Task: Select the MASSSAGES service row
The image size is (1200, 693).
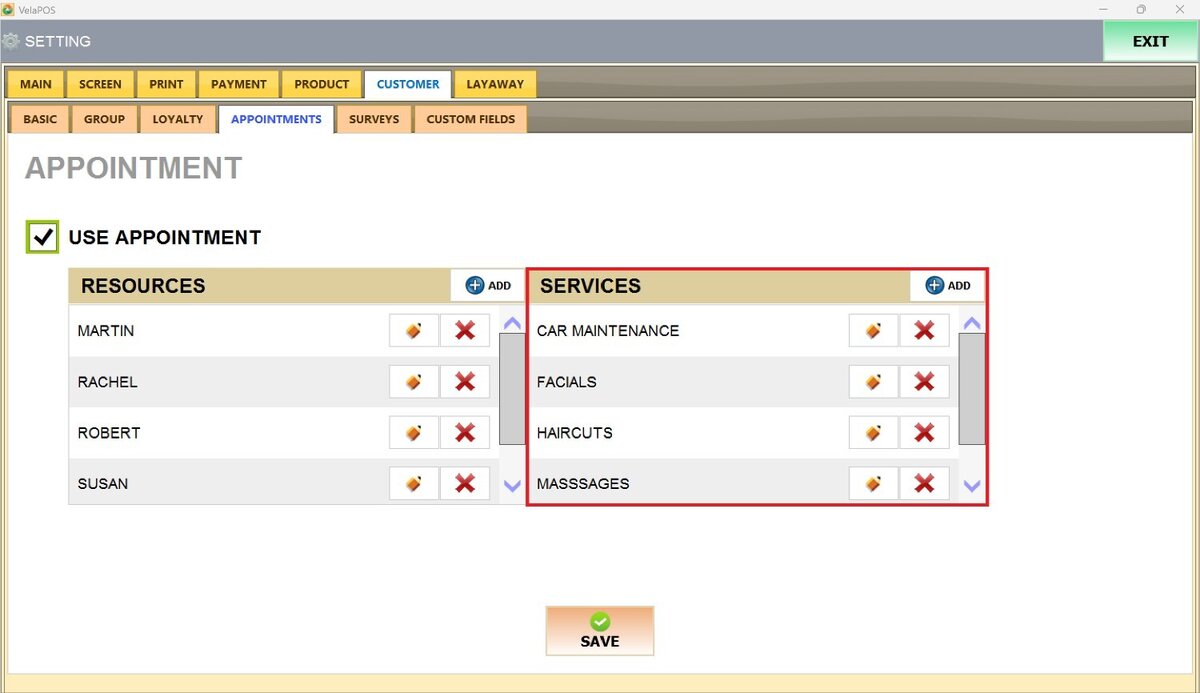Action: (743, 484)
